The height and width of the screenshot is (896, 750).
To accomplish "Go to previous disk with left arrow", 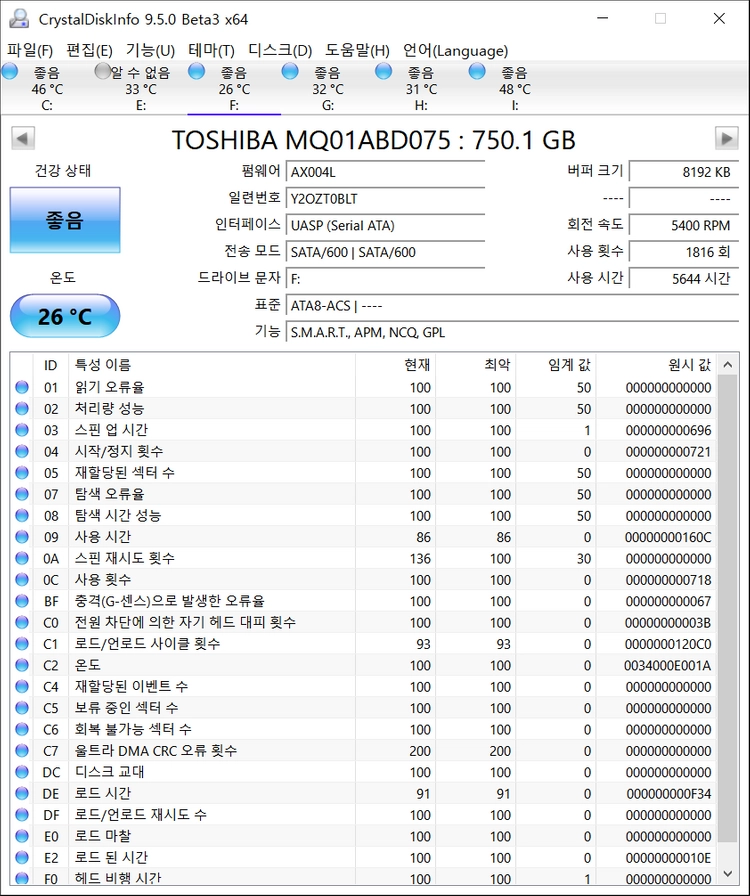I will [x=23, y=138].
